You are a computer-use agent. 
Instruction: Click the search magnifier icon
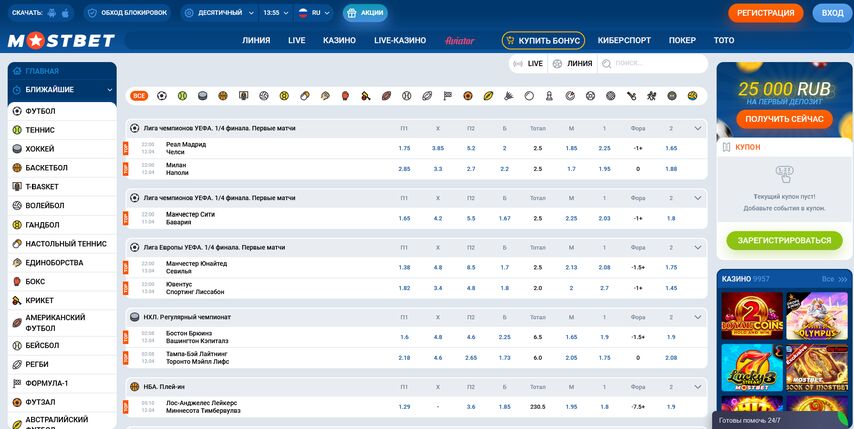click(x=606, y=64)
